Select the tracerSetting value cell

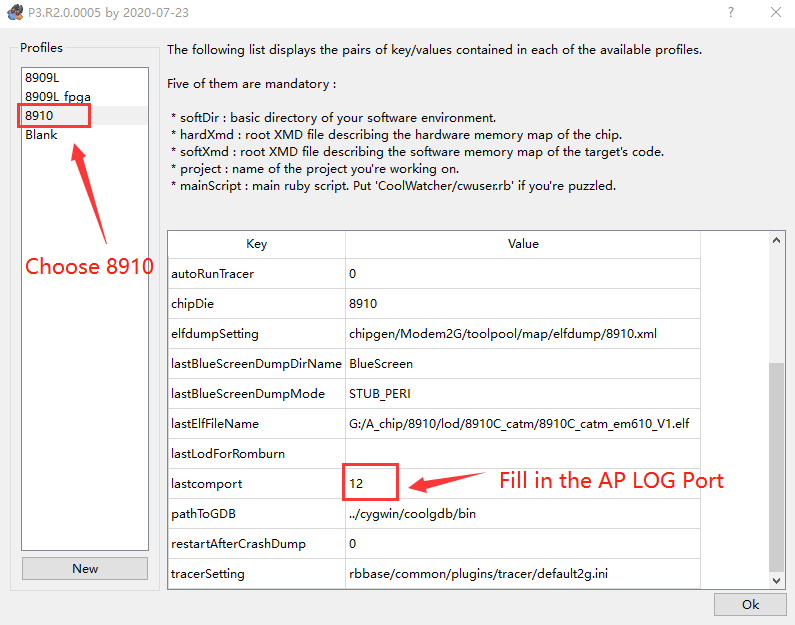coord(523,574)
